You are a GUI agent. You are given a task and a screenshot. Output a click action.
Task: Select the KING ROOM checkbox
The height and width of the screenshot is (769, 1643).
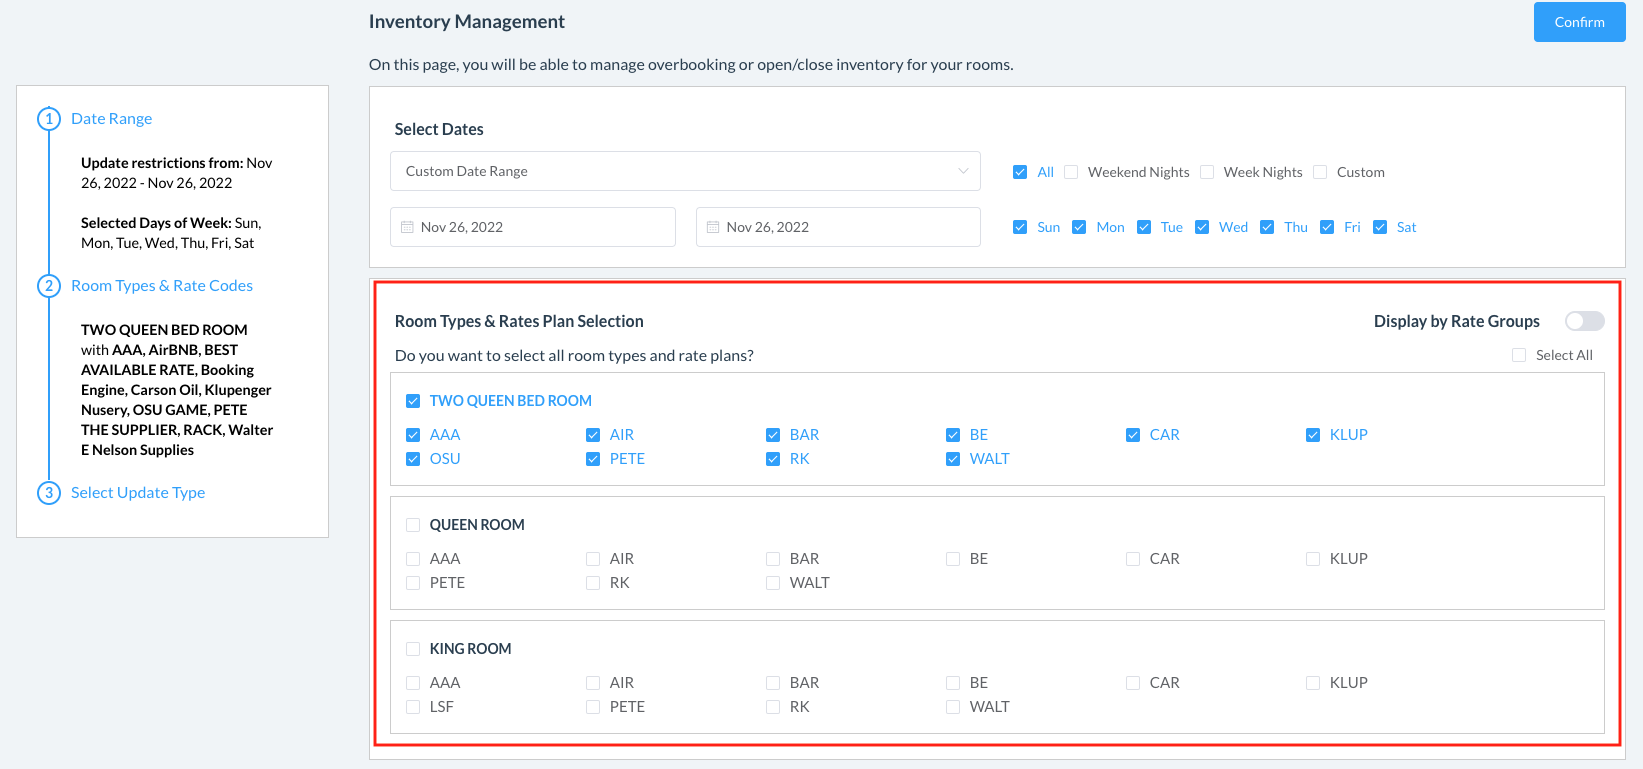[x=413, y=649]
